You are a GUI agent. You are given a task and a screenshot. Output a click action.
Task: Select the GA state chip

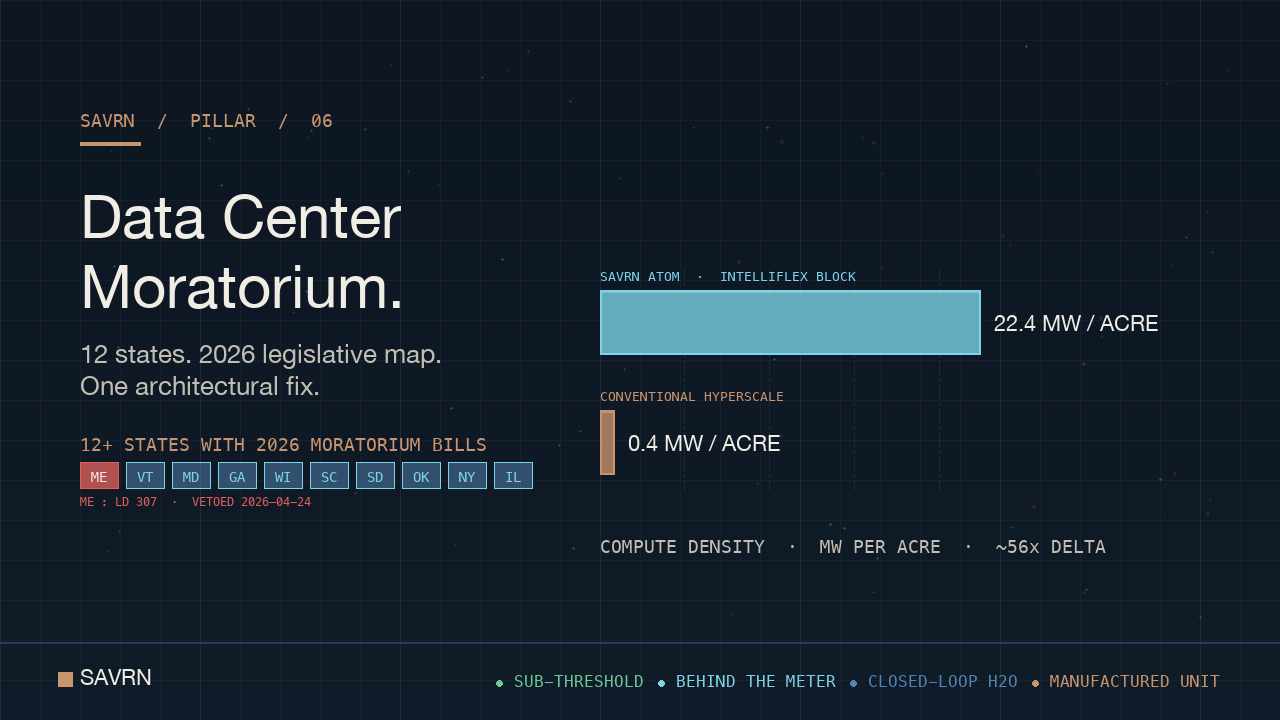pyautogui.click(x=237, y=476)
